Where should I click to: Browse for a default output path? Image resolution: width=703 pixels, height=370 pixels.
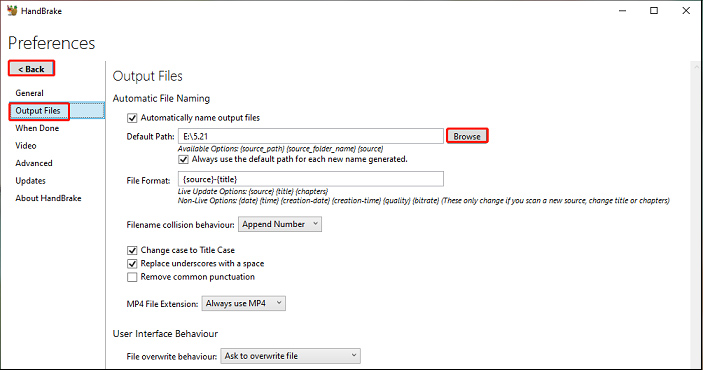[x=467, y=136]
